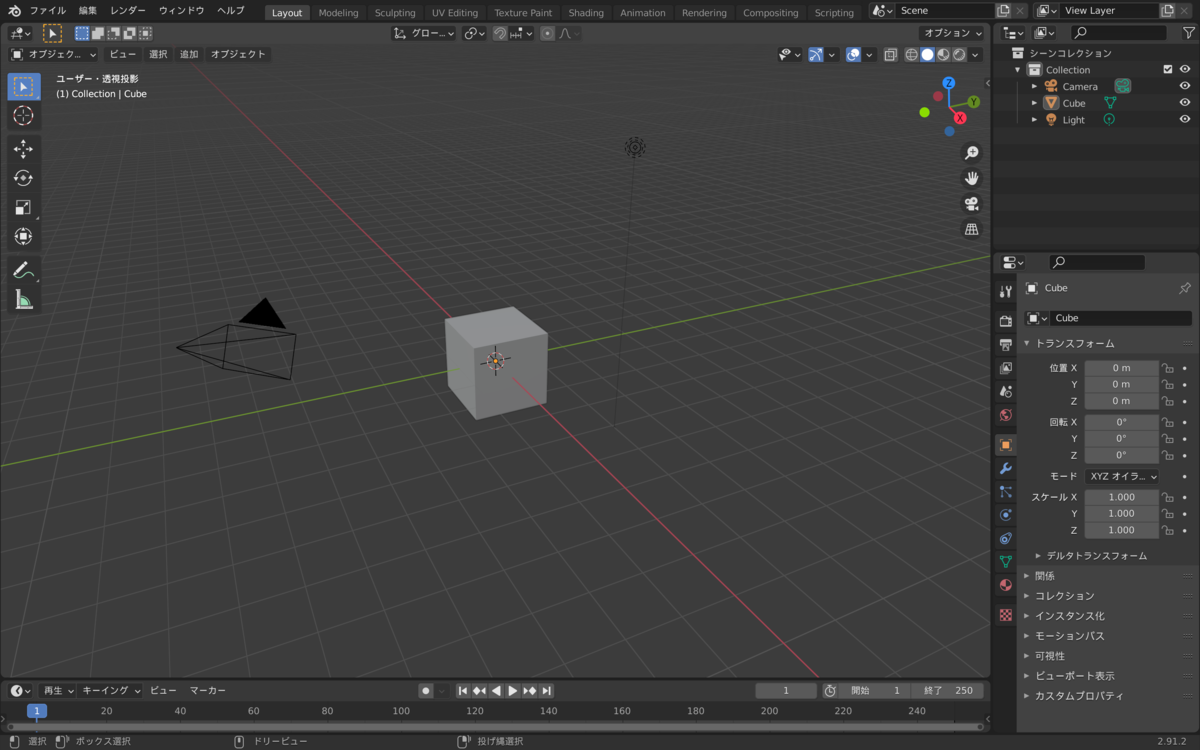Open the キーイング timeline menu
Screen dimensions: 1200x750
[x=111, y=691]
